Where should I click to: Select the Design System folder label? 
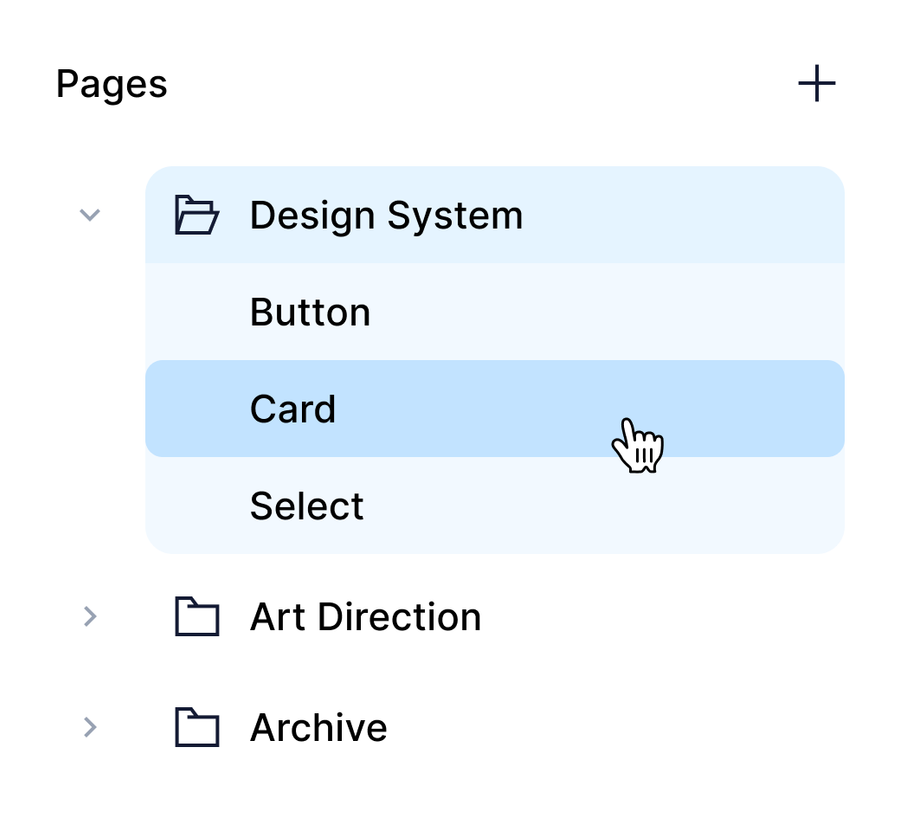tap(386, 215)
